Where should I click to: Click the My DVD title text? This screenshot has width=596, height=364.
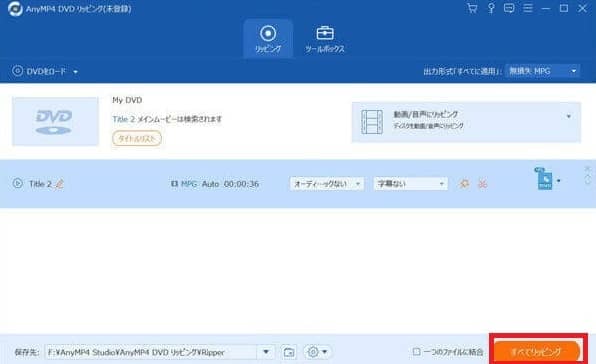click(127, 100)
